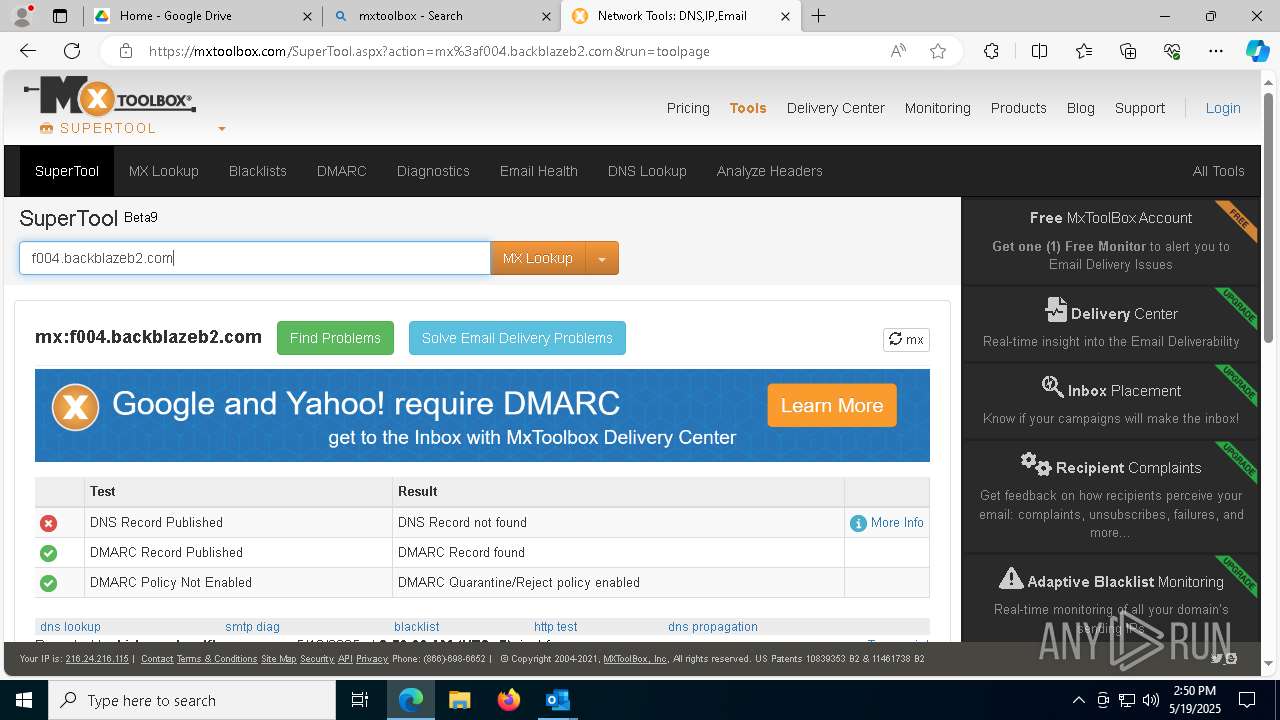
Task: Open the Pricing menu link
Action: pos(688,108)
